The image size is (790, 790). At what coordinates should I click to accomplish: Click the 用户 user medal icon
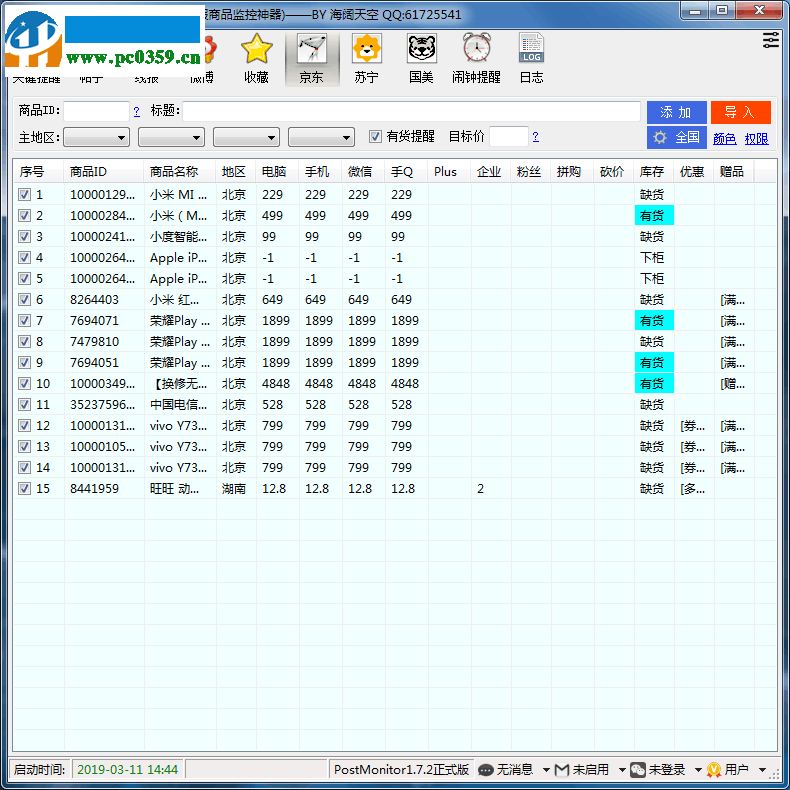pos(714,770)
